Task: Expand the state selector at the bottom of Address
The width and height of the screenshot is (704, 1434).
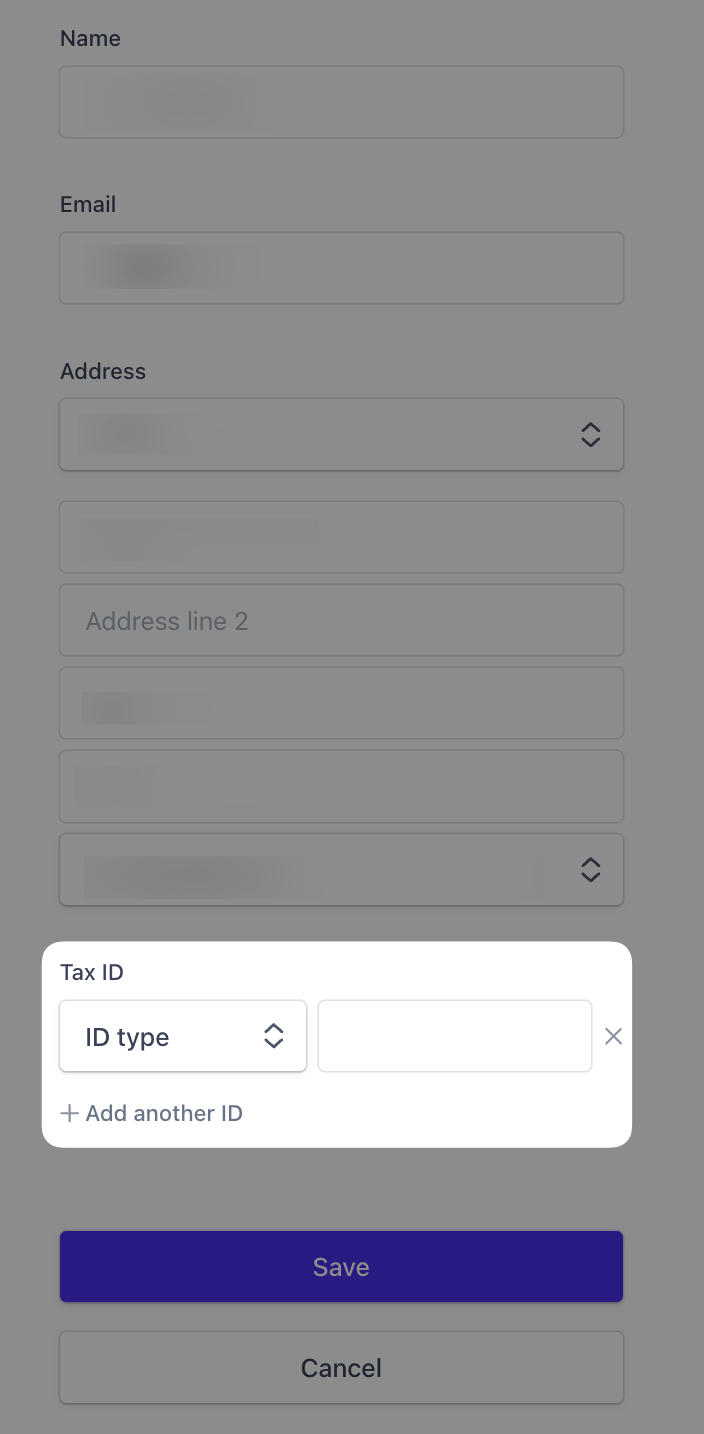Action: click(341, 870)
